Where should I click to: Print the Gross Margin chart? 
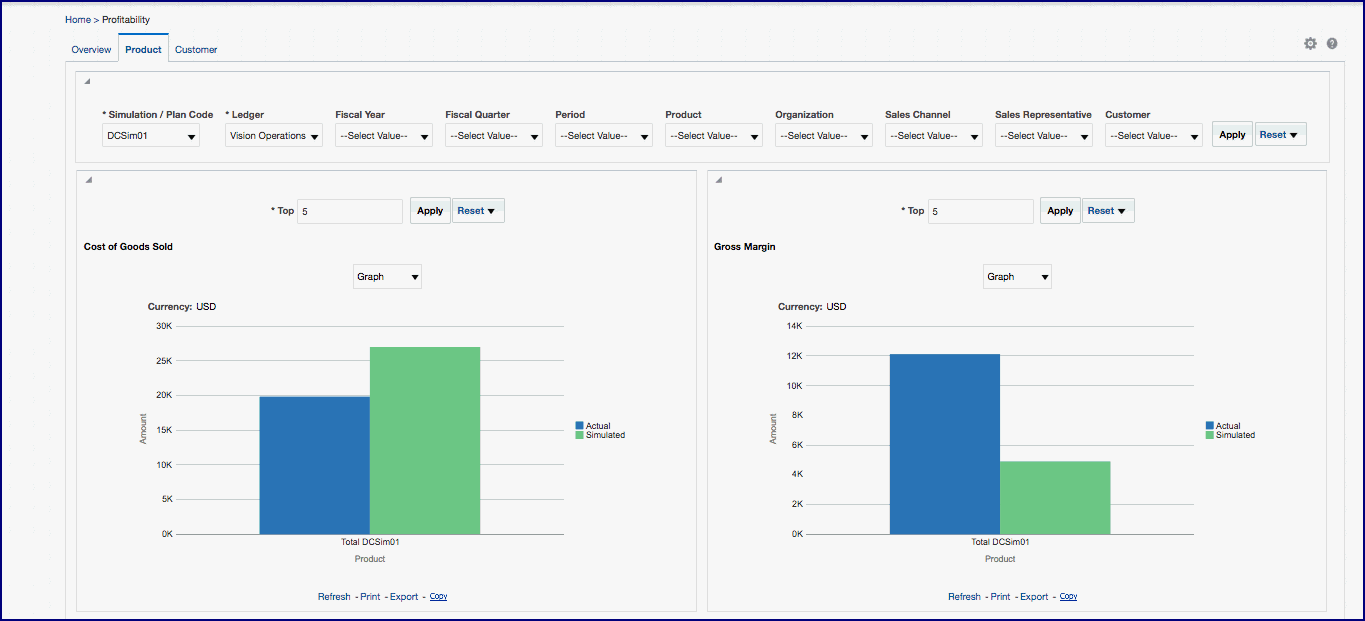(1000, 597)
